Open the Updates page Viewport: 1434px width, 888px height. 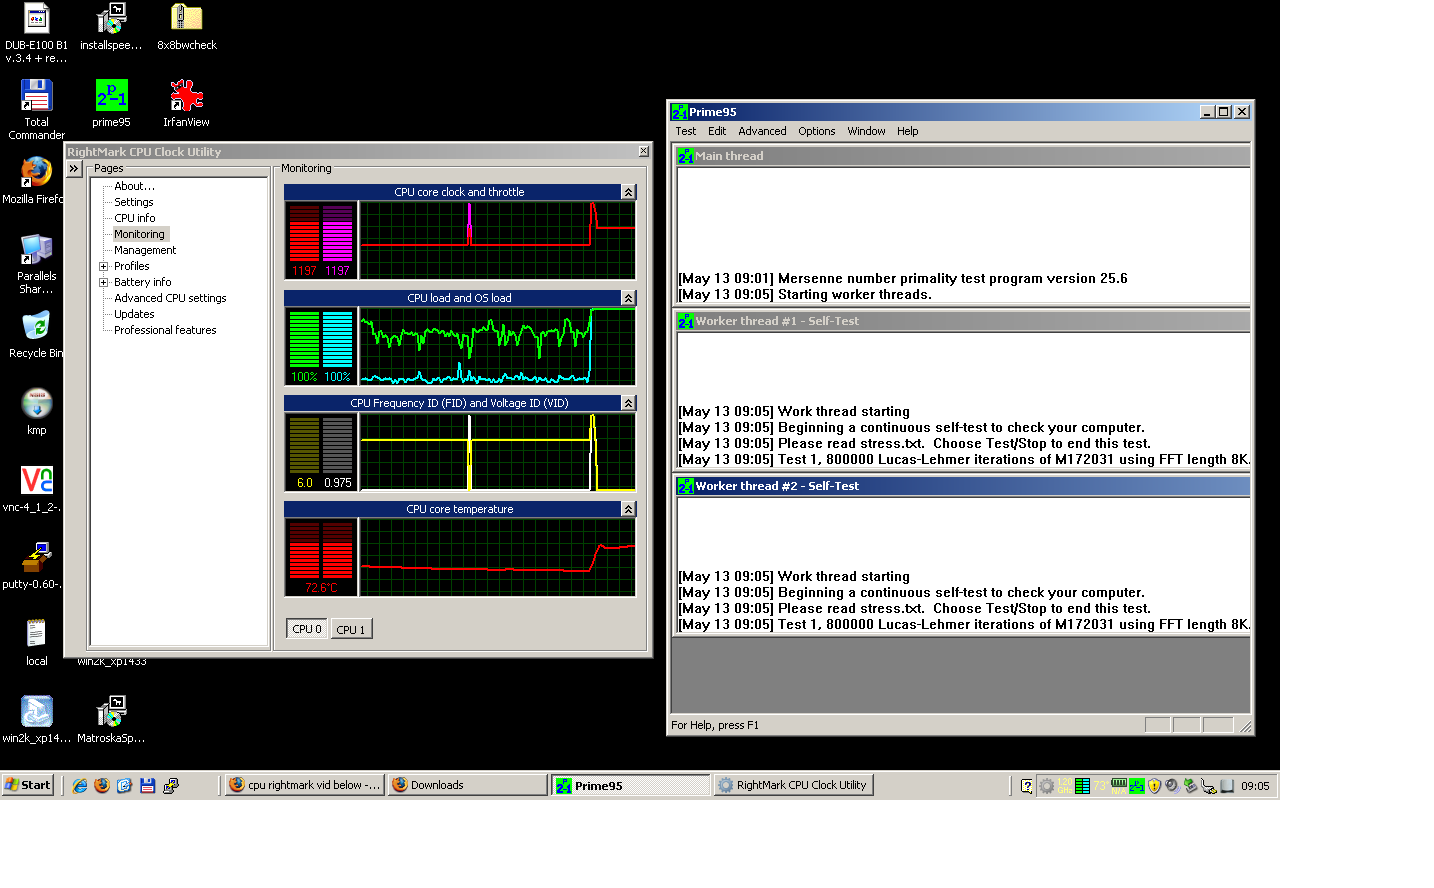click(134, 314)
